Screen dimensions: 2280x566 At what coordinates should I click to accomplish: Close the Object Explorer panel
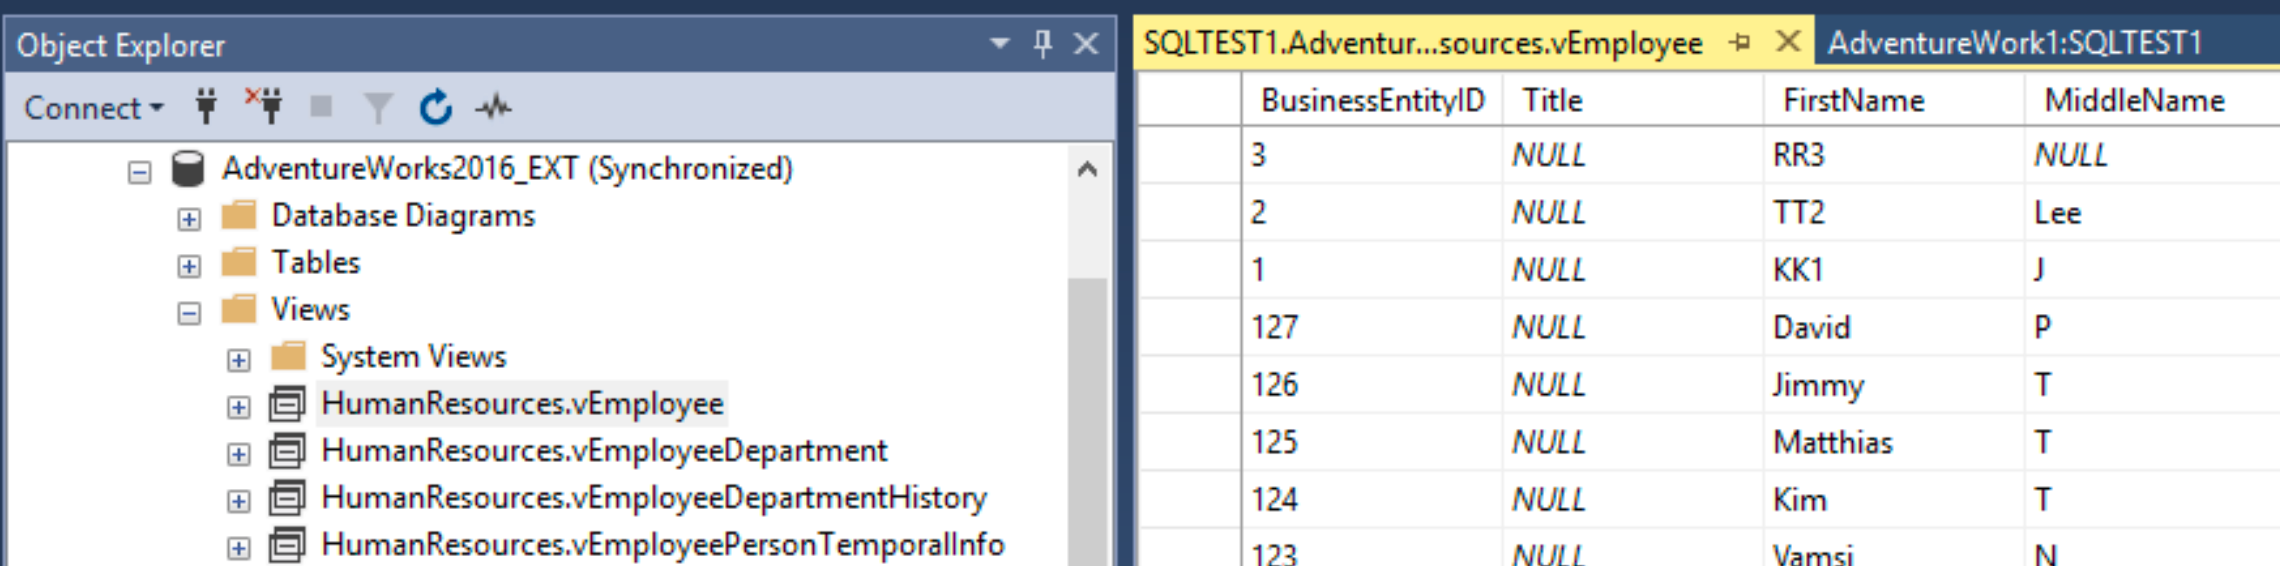(x=1086, y=44)
